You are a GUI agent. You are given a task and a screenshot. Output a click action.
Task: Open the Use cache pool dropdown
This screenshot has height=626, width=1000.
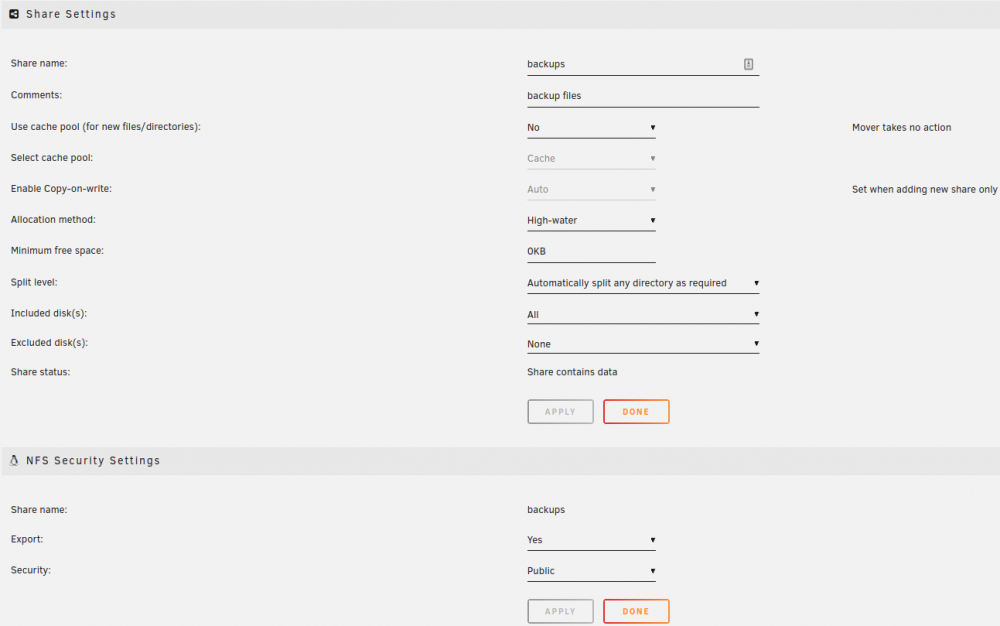point(591,127)
